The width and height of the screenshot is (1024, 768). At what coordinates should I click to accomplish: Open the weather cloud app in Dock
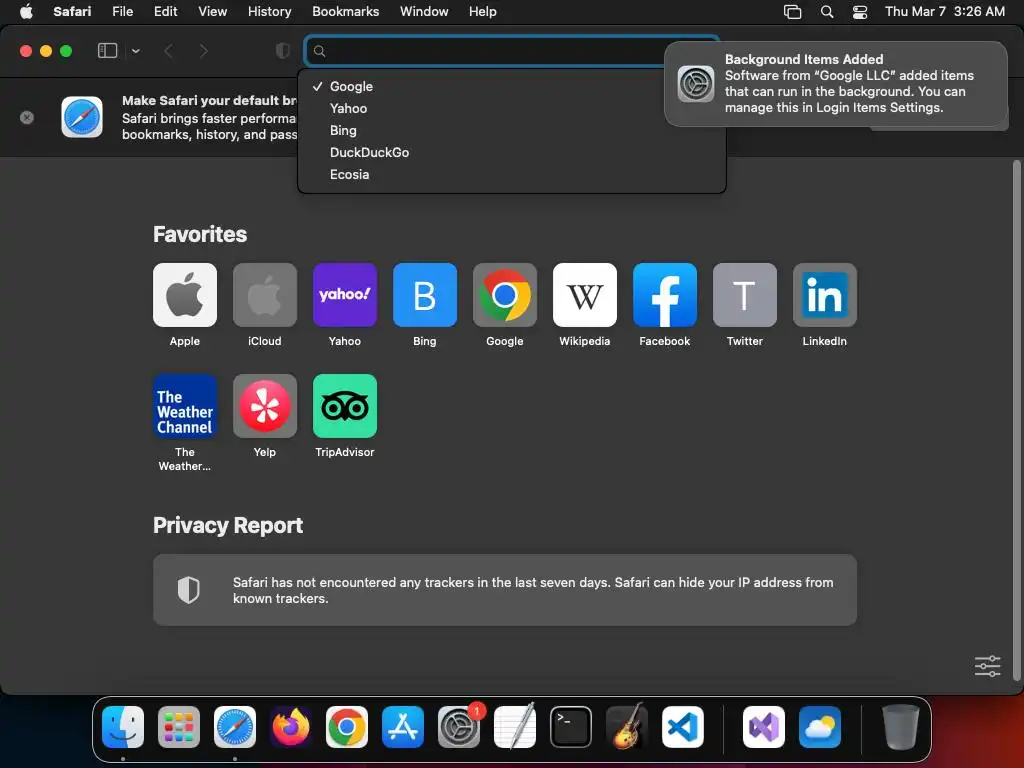click(820, 727)
